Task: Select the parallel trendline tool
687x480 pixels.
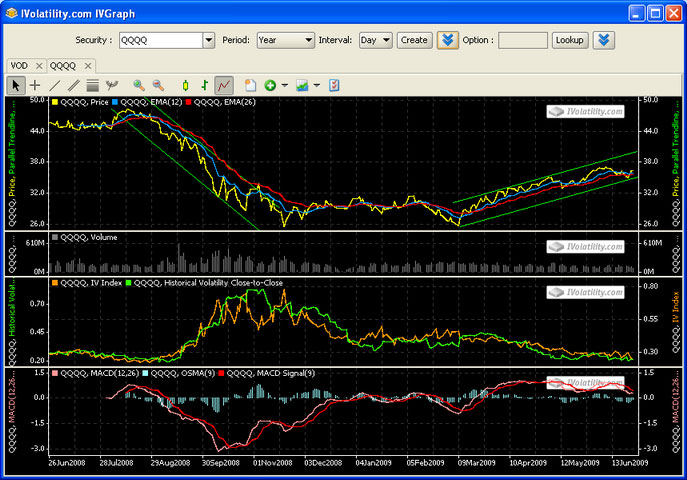Action: click(74, 85)
